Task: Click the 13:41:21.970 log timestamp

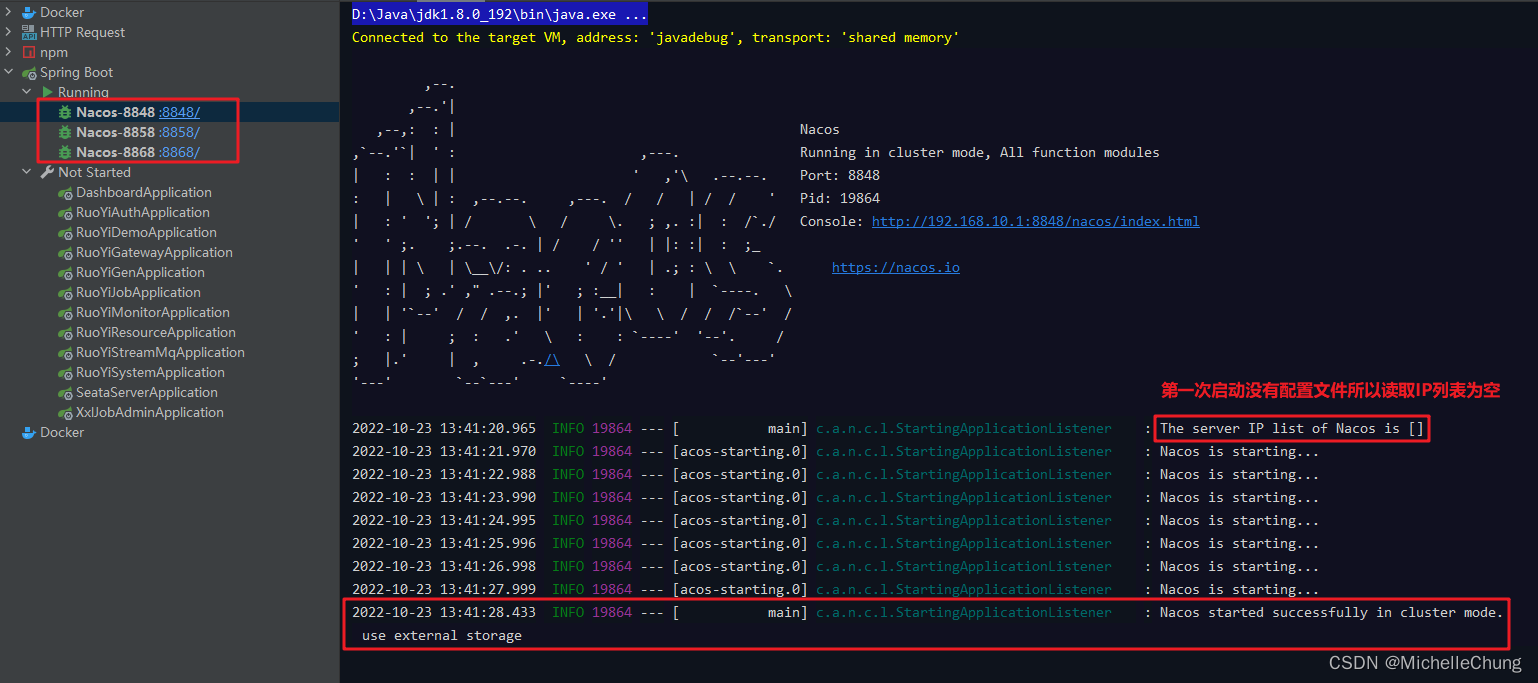Action: click(x=444, y=451)
